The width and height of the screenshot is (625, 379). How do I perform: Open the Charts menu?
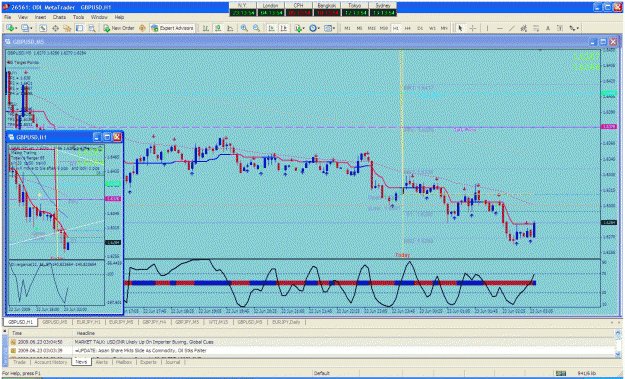click(59, 18)
